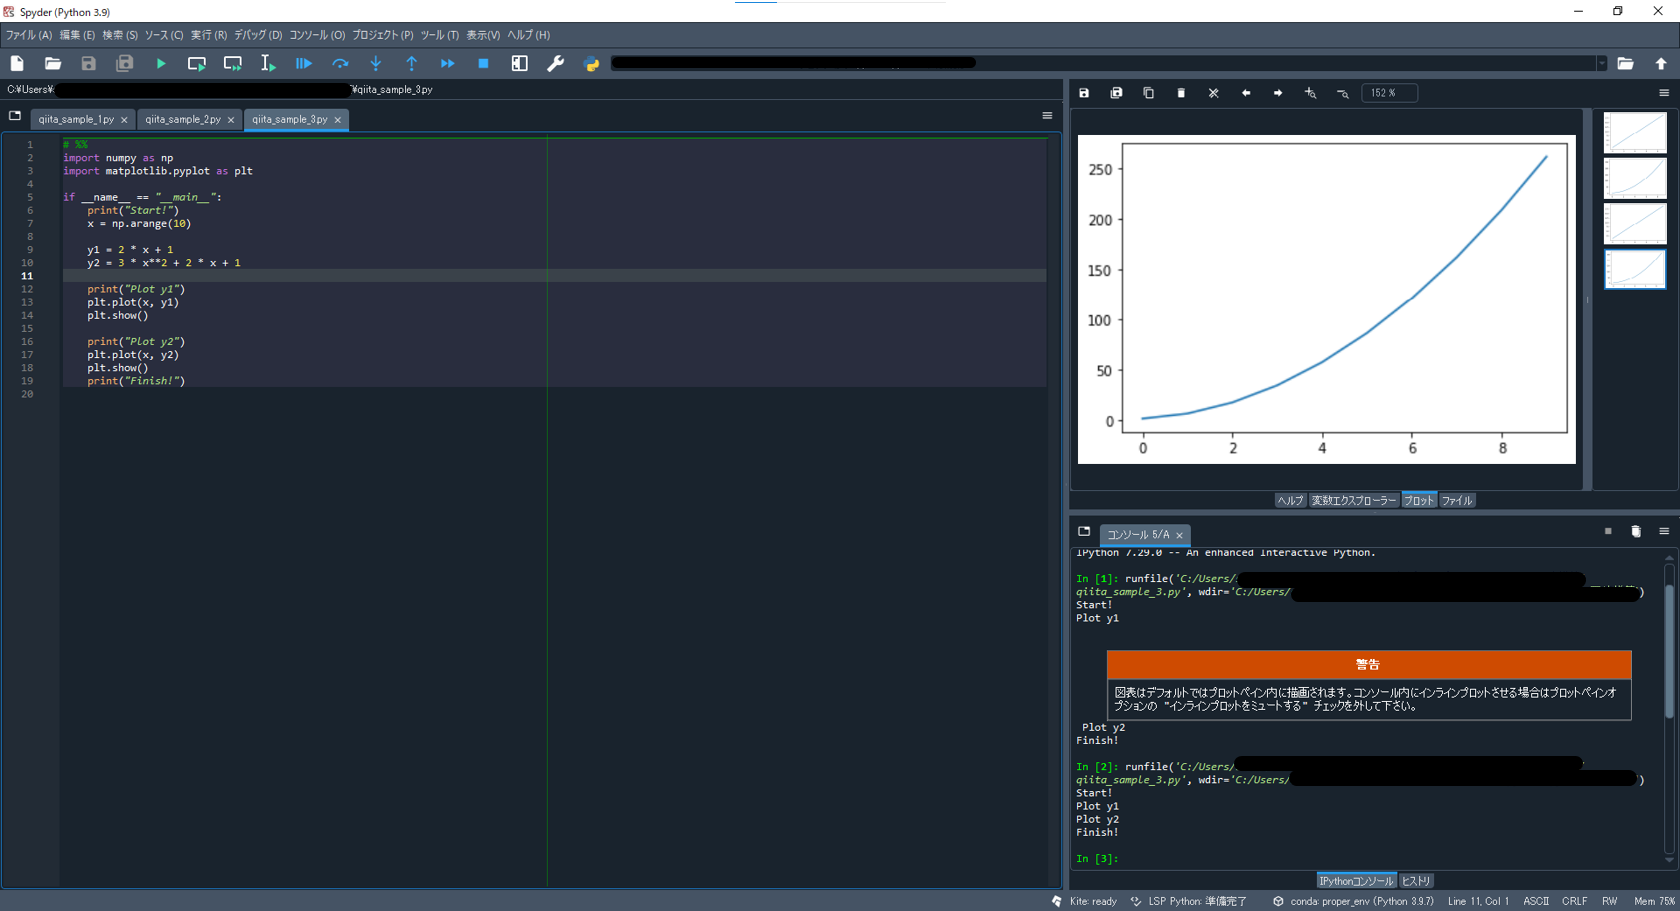Open the qiita_sample_1py editor tab

76,118
